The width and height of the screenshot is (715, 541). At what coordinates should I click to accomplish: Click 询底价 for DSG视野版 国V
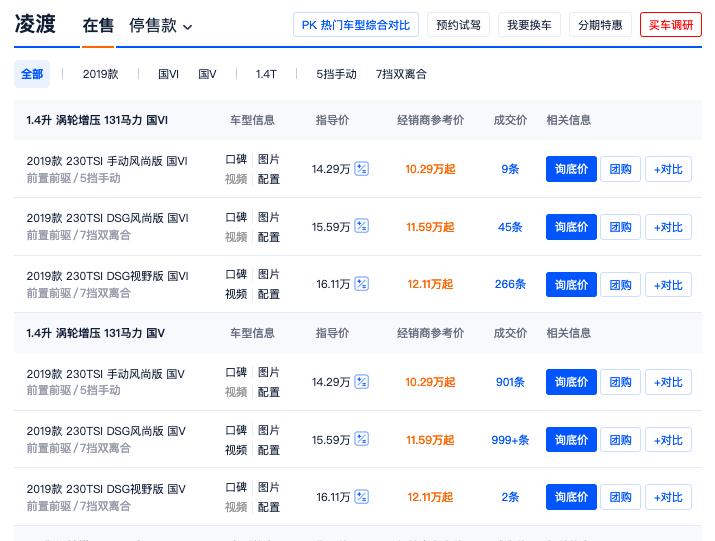pyautogui.click(x=571, y=497)
